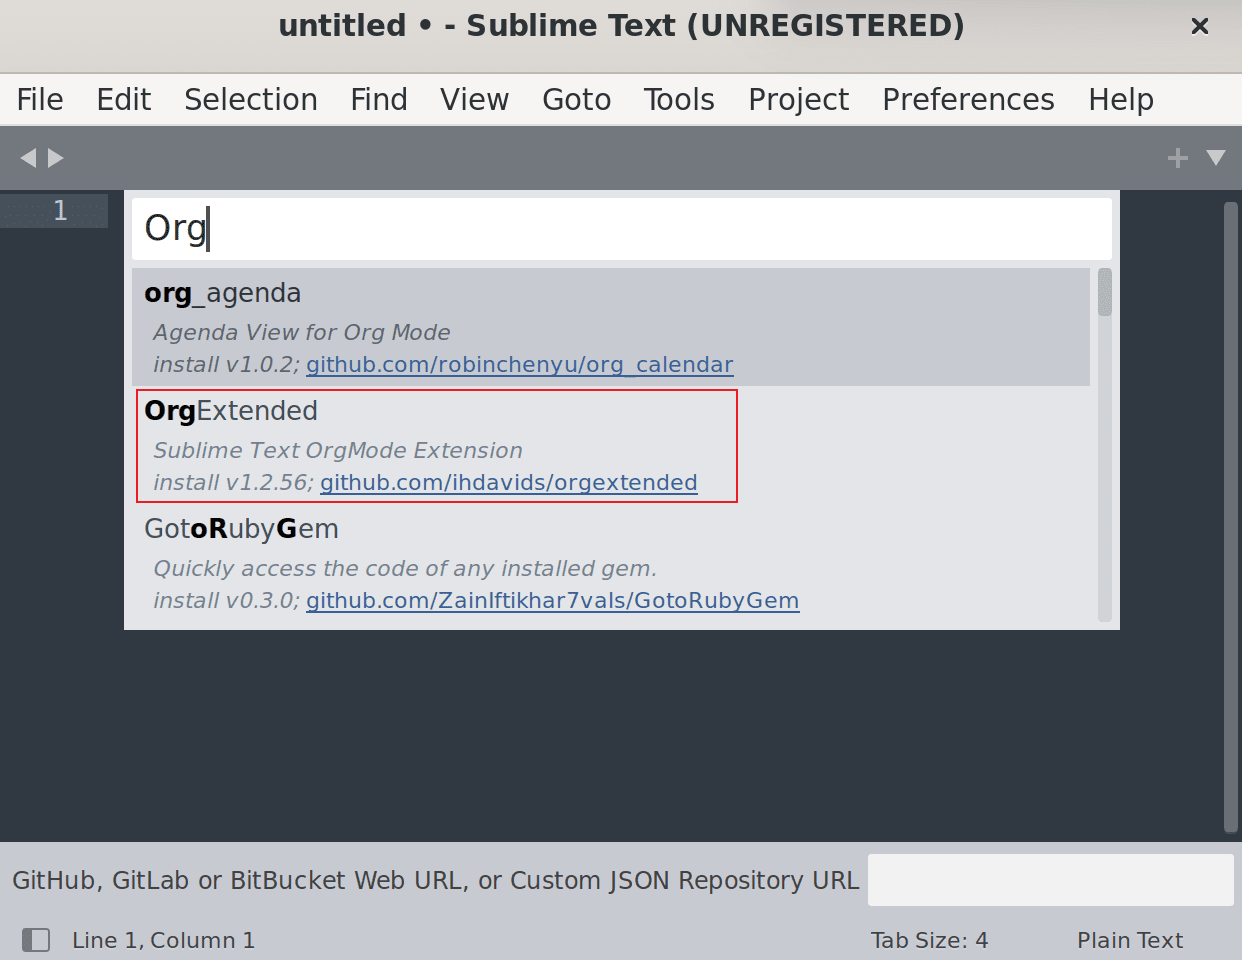Open the GotoRubyGem GitHub link
The image size is (1242, 960).
pyautogui.click(x=552, y=601)
